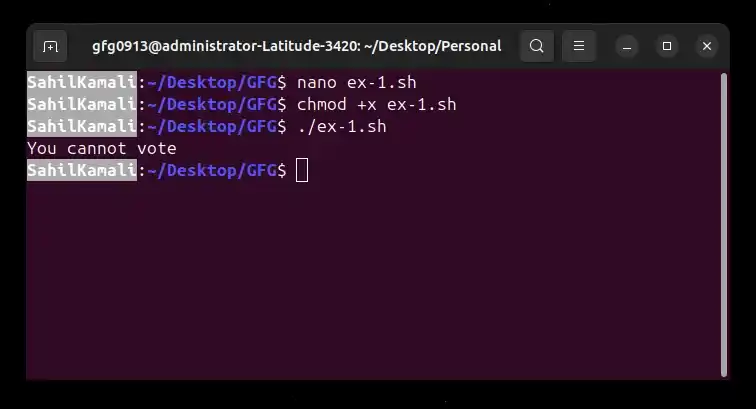Click the 'You cannot vote' output line
The width and height of the screenshot is (756, 409).
(102, 149)
